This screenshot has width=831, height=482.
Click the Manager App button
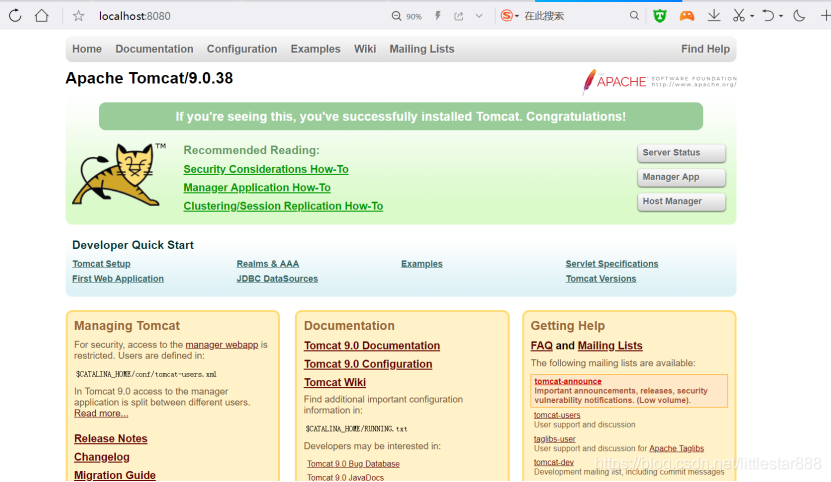coord(682,177)
